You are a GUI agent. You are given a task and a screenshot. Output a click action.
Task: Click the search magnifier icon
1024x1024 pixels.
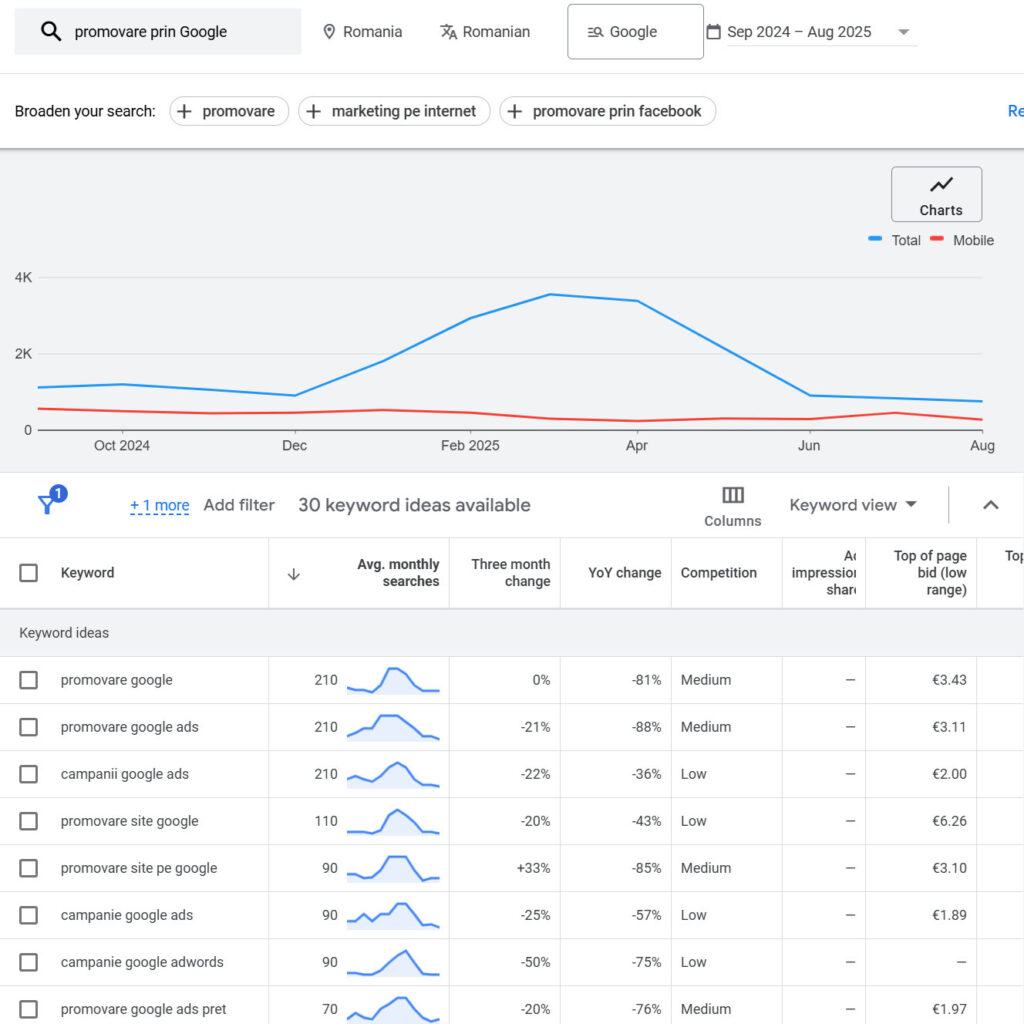51,31
